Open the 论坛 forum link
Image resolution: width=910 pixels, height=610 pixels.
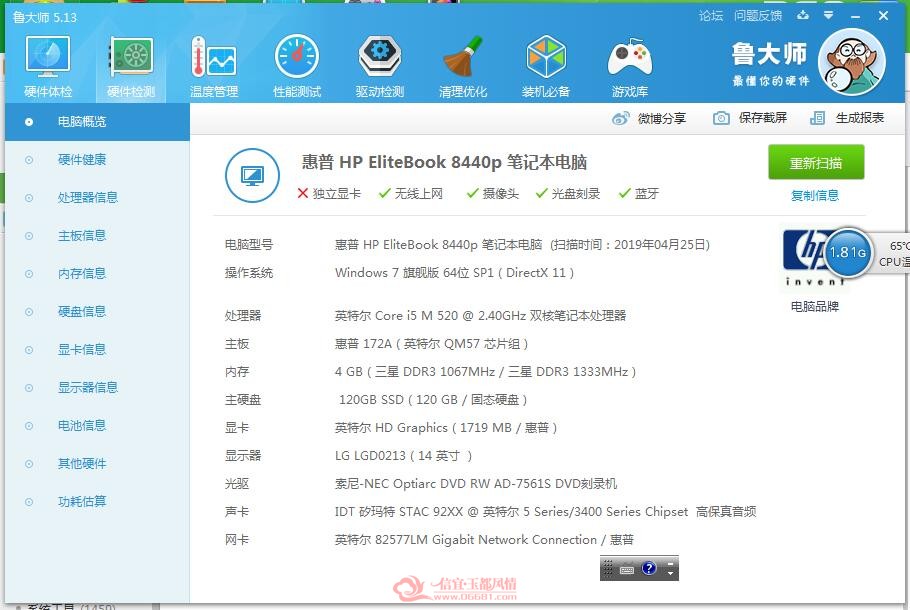(x=711, y=16)
